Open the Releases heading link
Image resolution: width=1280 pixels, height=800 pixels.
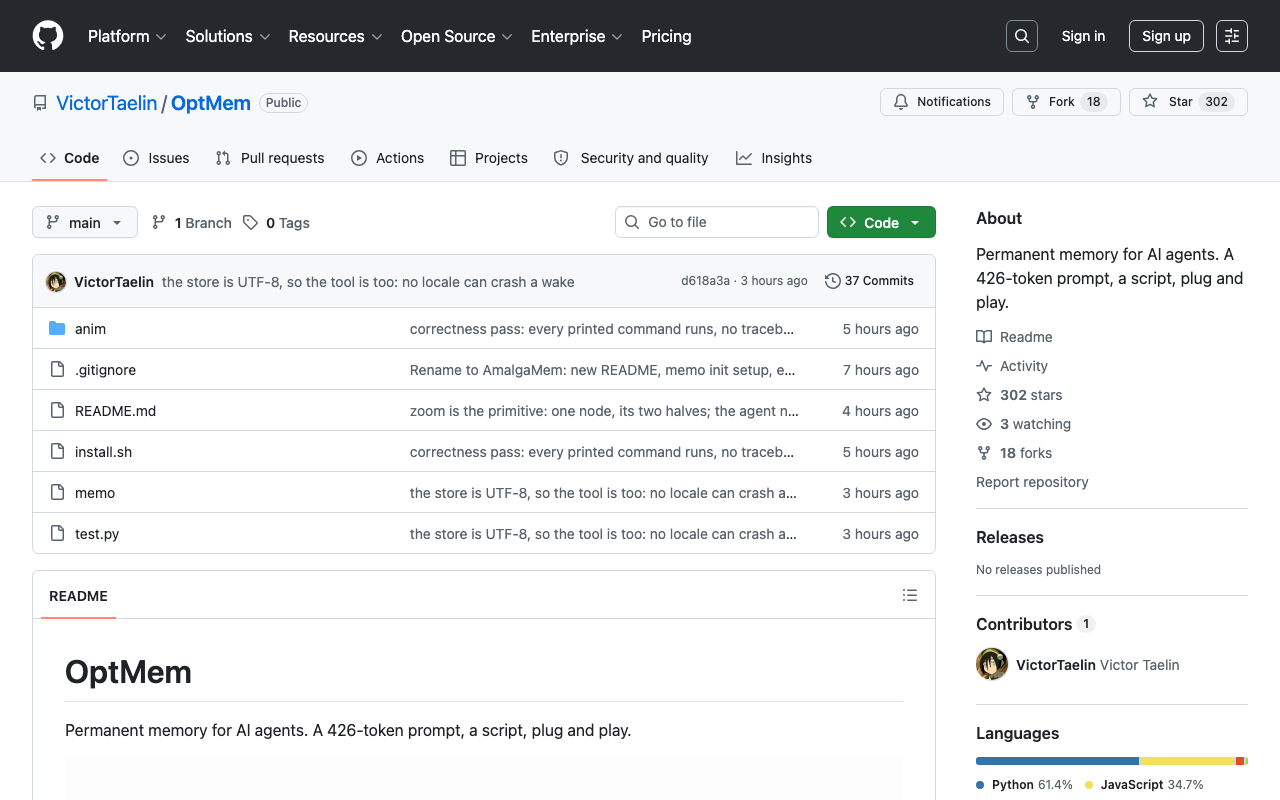1010,537
